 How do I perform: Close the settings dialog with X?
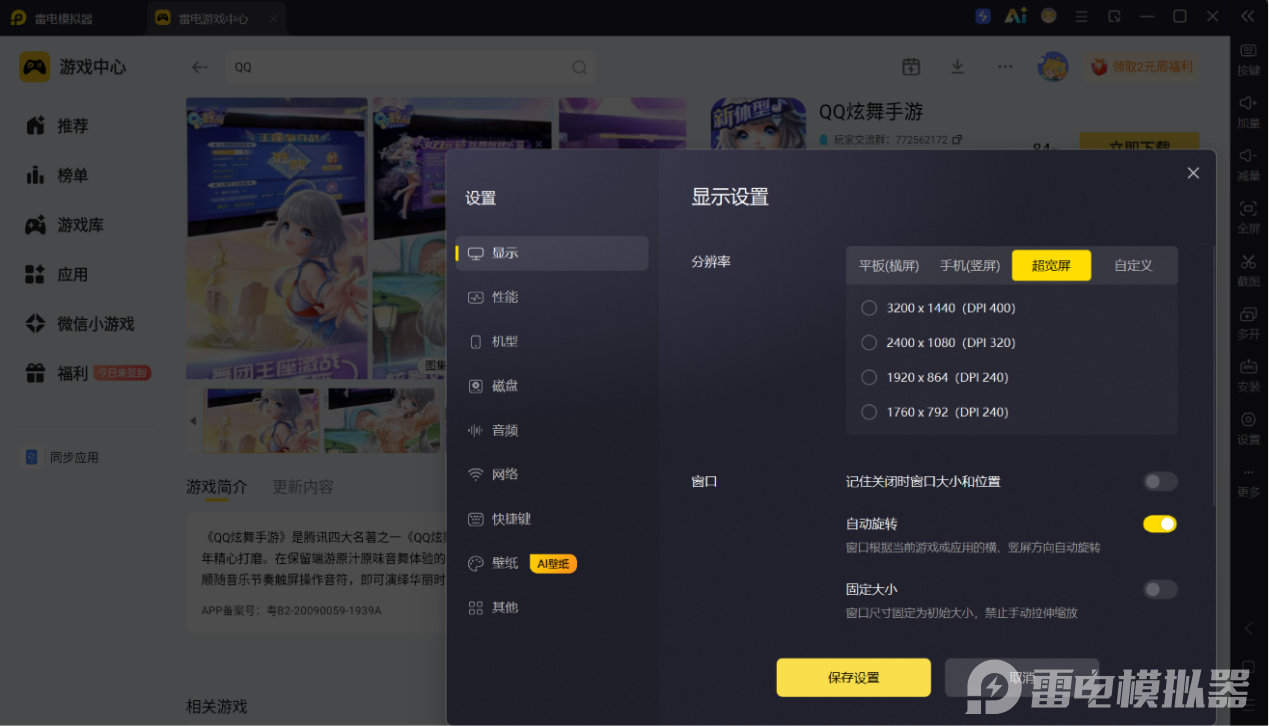click(1193, 173)
